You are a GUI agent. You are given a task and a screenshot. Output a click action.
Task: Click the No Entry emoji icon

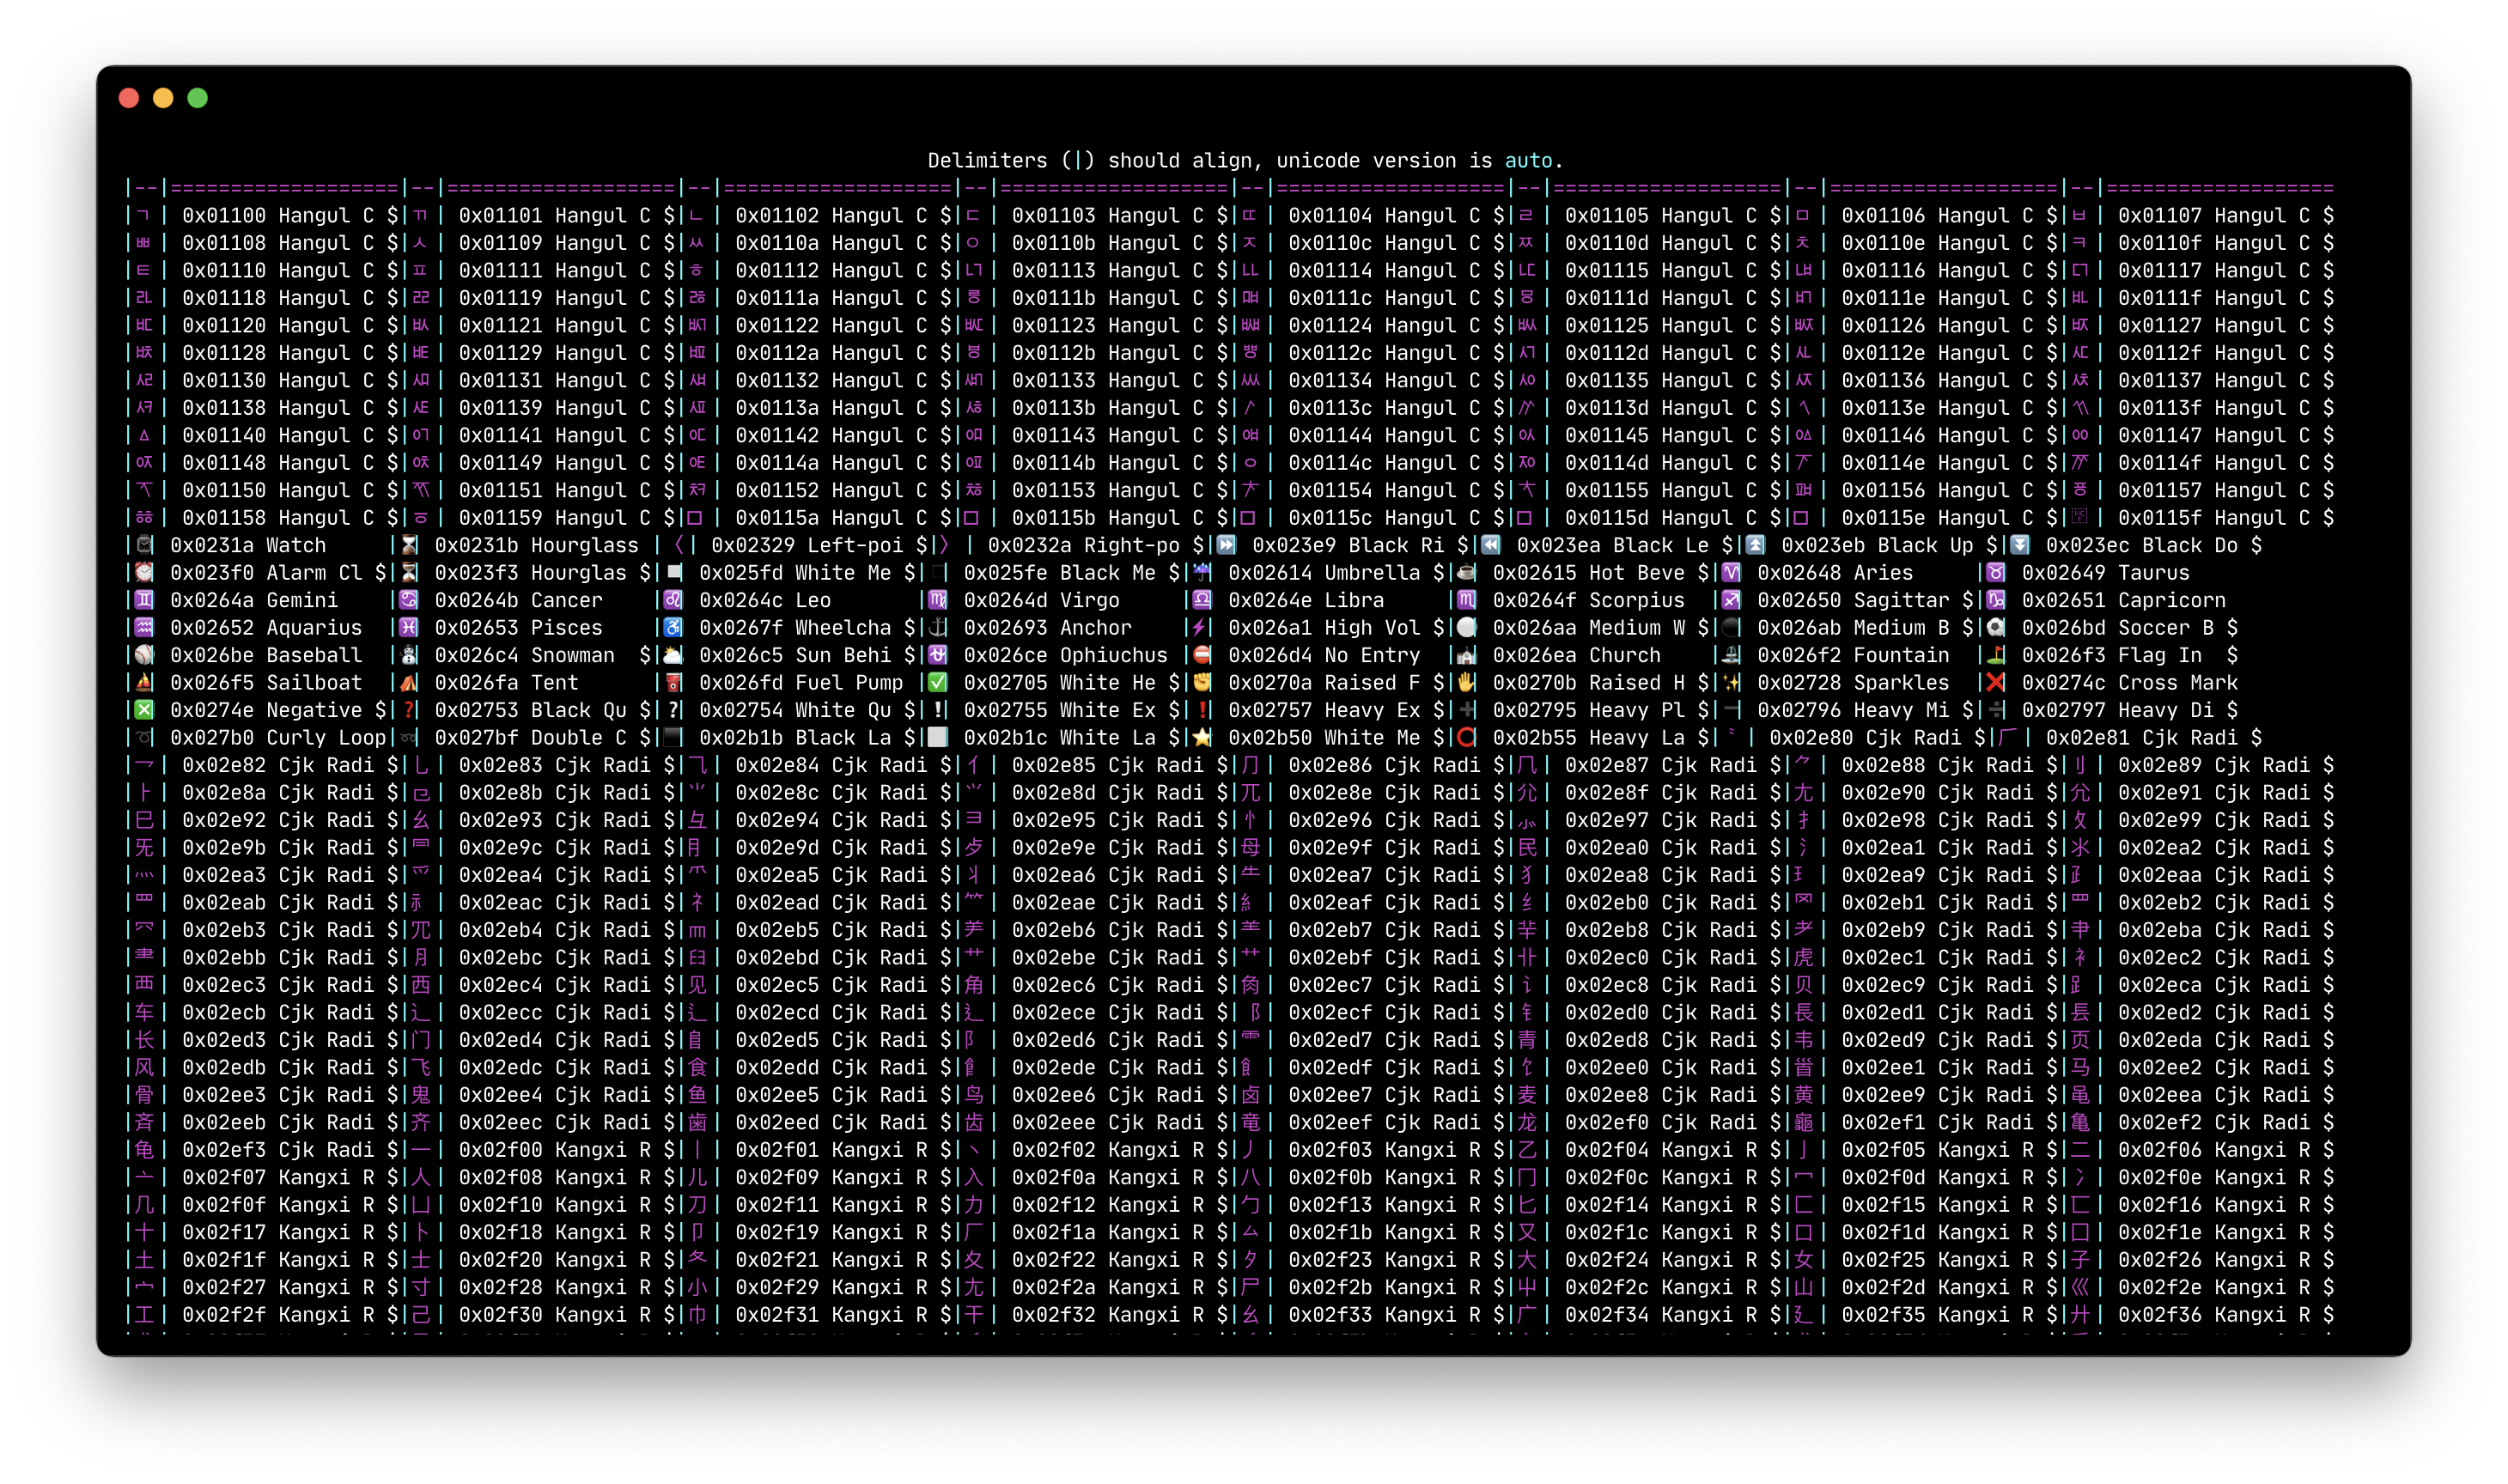pyautogui.click(x=1202, y=655)
